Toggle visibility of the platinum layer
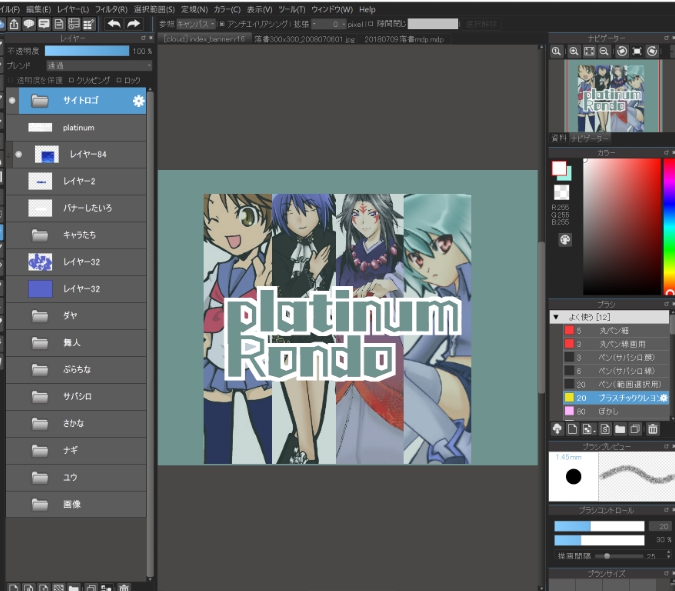This screenshot has height=591, width=675. [12, 127]
